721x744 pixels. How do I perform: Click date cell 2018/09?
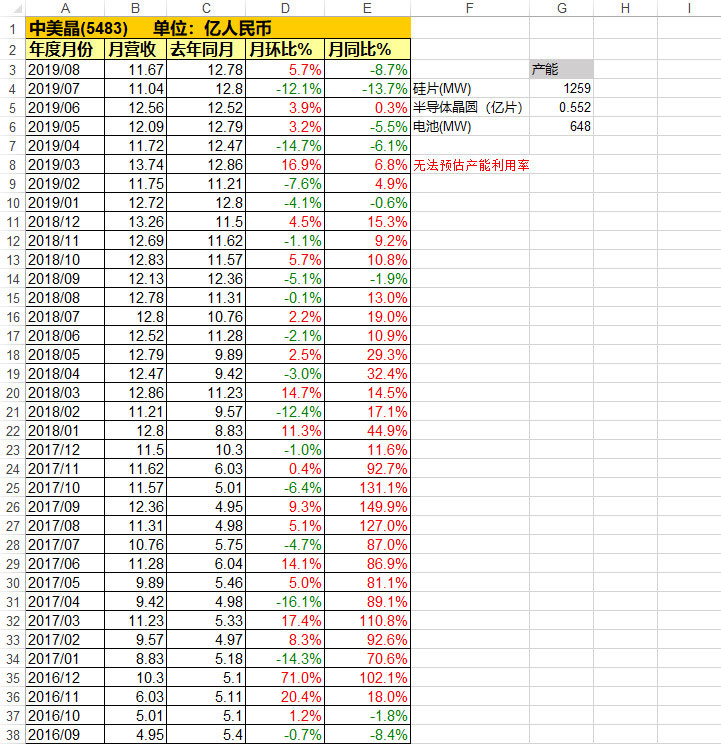pos(65,279)
